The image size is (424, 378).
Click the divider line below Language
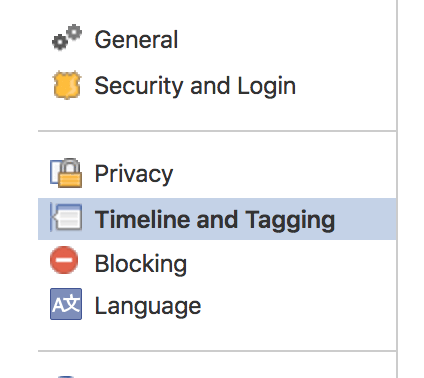tap(217, 351)
